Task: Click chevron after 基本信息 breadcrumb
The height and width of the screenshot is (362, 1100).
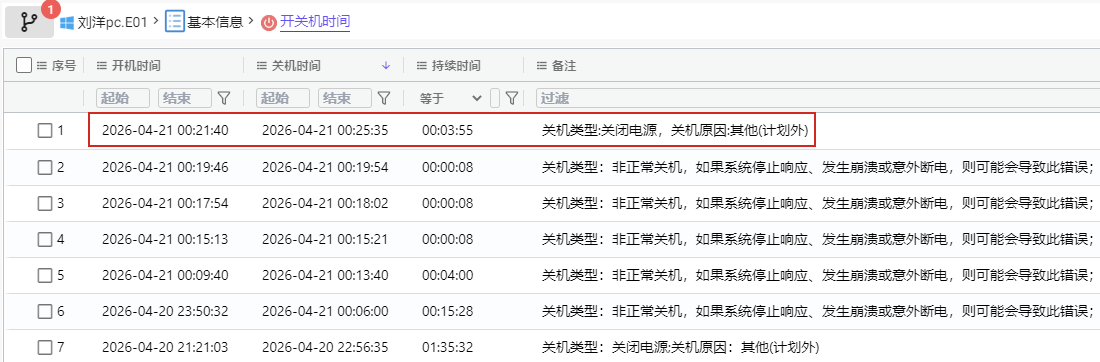Action: [249, 22]
